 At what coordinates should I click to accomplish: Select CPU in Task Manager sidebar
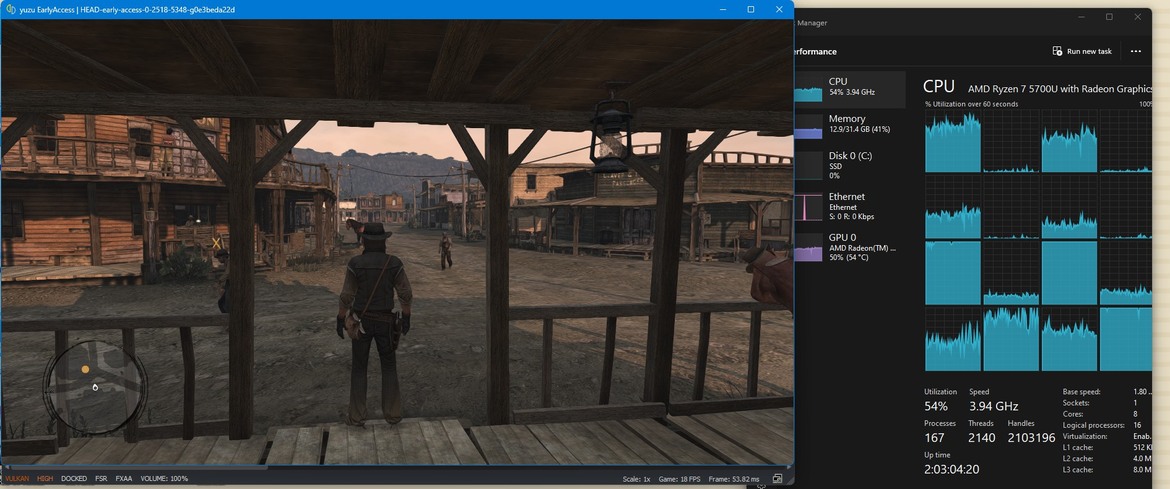(x=850, y=90)
